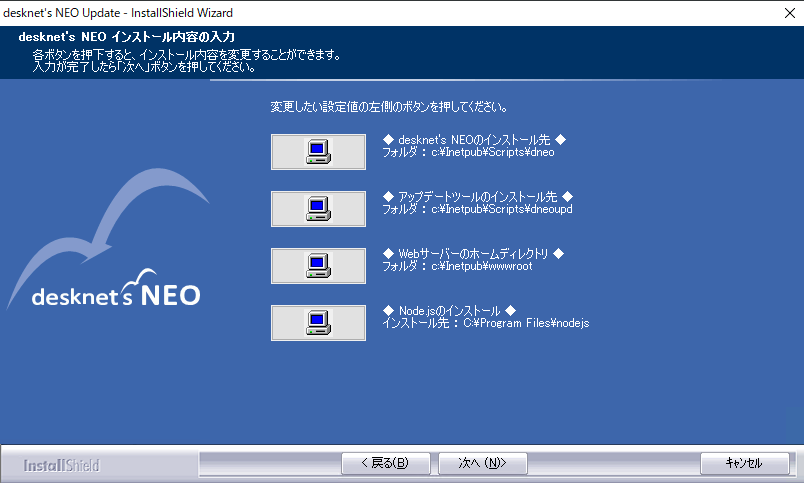
Task: Click install path text C:¥Program Files¥nodejs
Action: click(526, 323)
